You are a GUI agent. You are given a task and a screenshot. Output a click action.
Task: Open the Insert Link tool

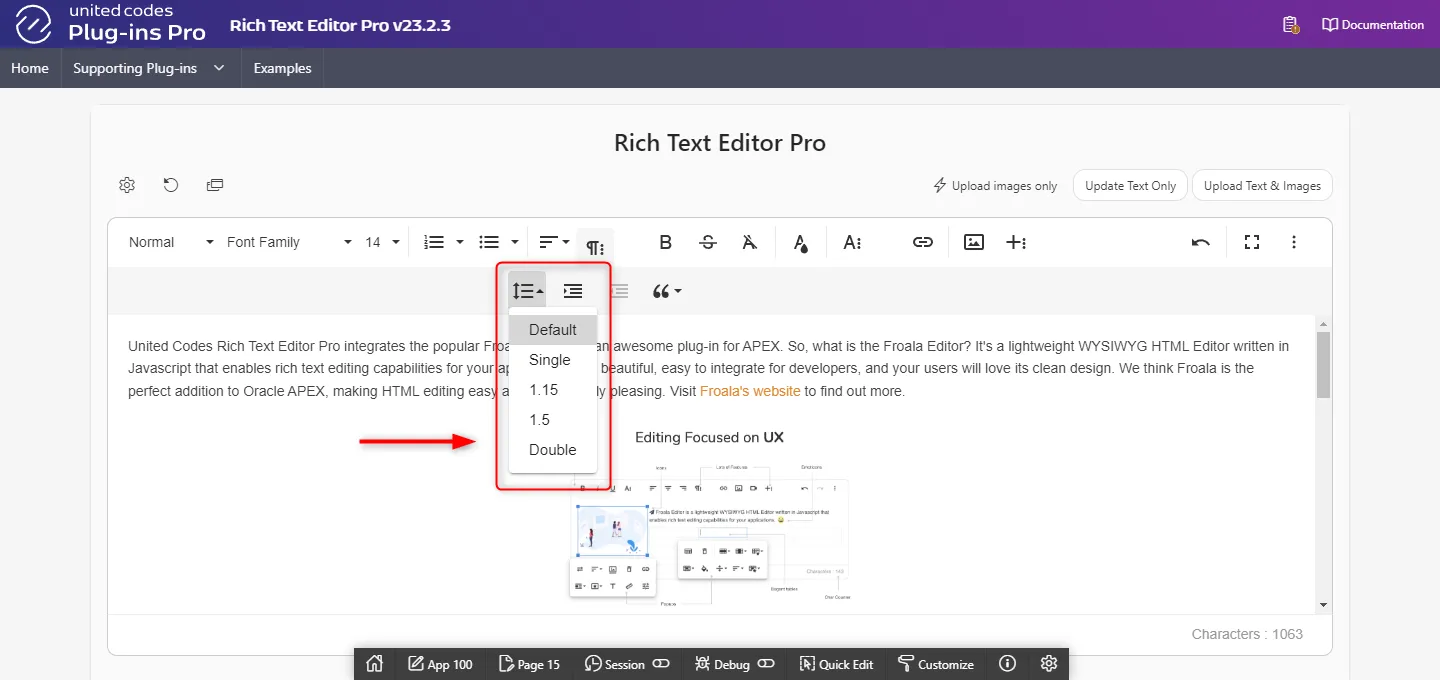pyautogui.click(x=922, y=242)
